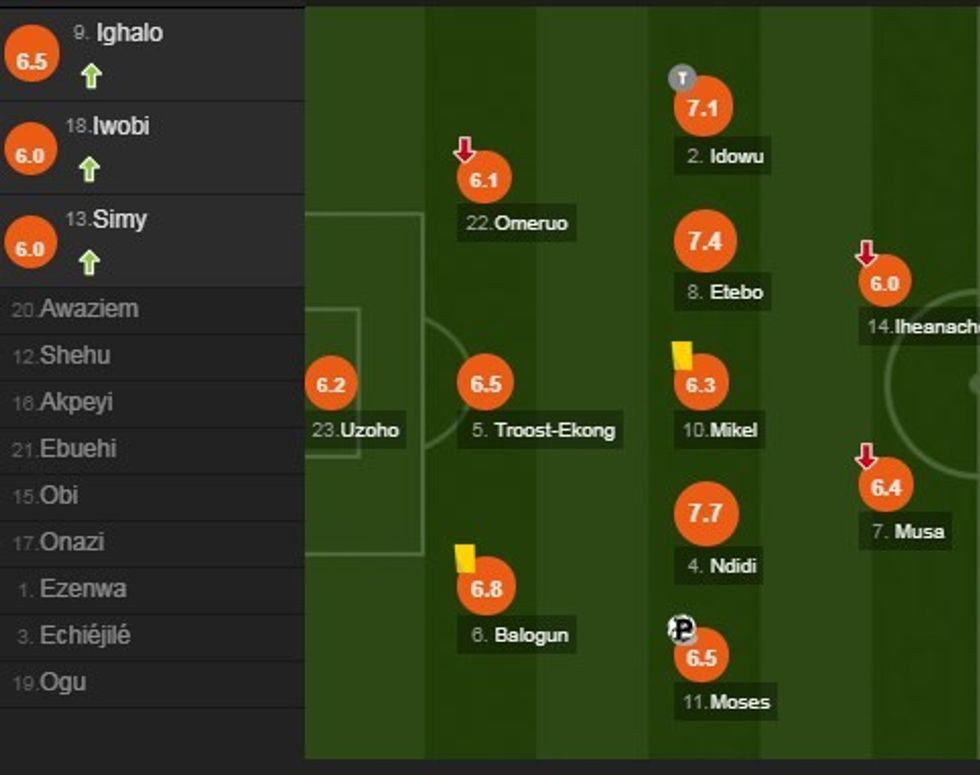
Task: Click Balogun's yellow card icon
Action: pyautogui.click(x=465, y=558)
